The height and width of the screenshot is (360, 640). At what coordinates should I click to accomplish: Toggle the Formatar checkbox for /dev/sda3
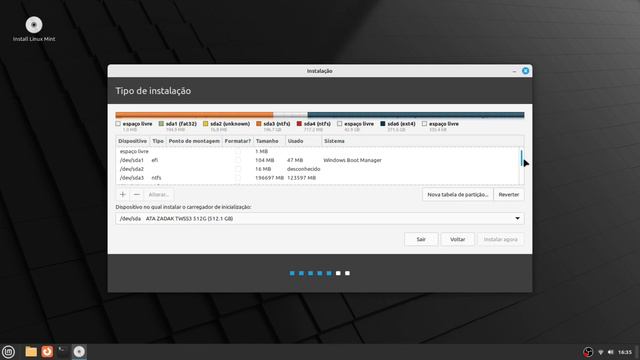tap(238, 178)
